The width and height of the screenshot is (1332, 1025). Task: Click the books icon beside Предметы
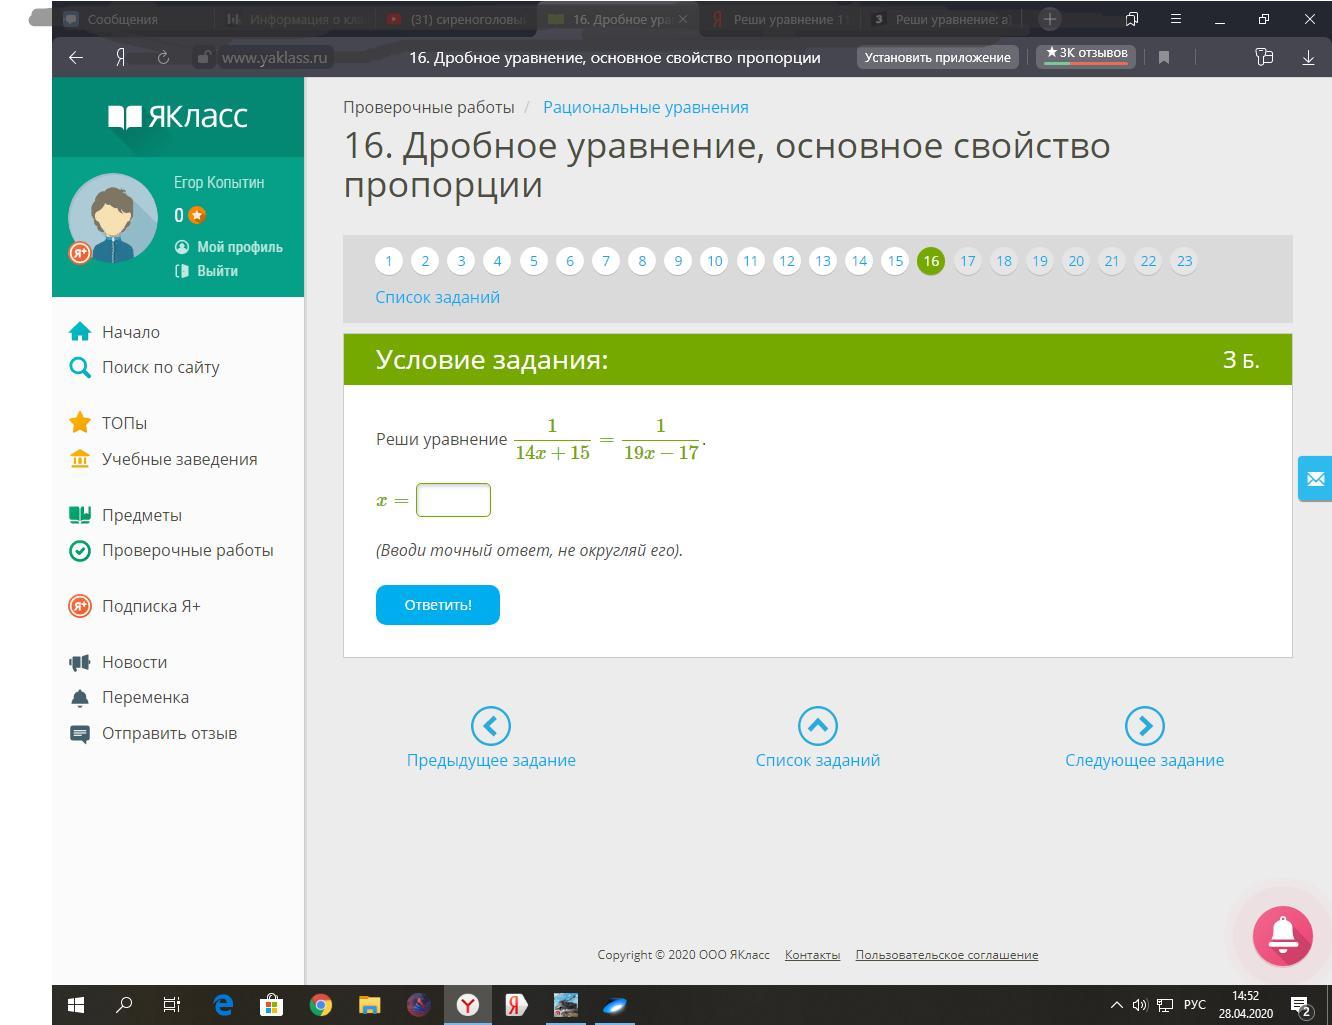point(80,515)
